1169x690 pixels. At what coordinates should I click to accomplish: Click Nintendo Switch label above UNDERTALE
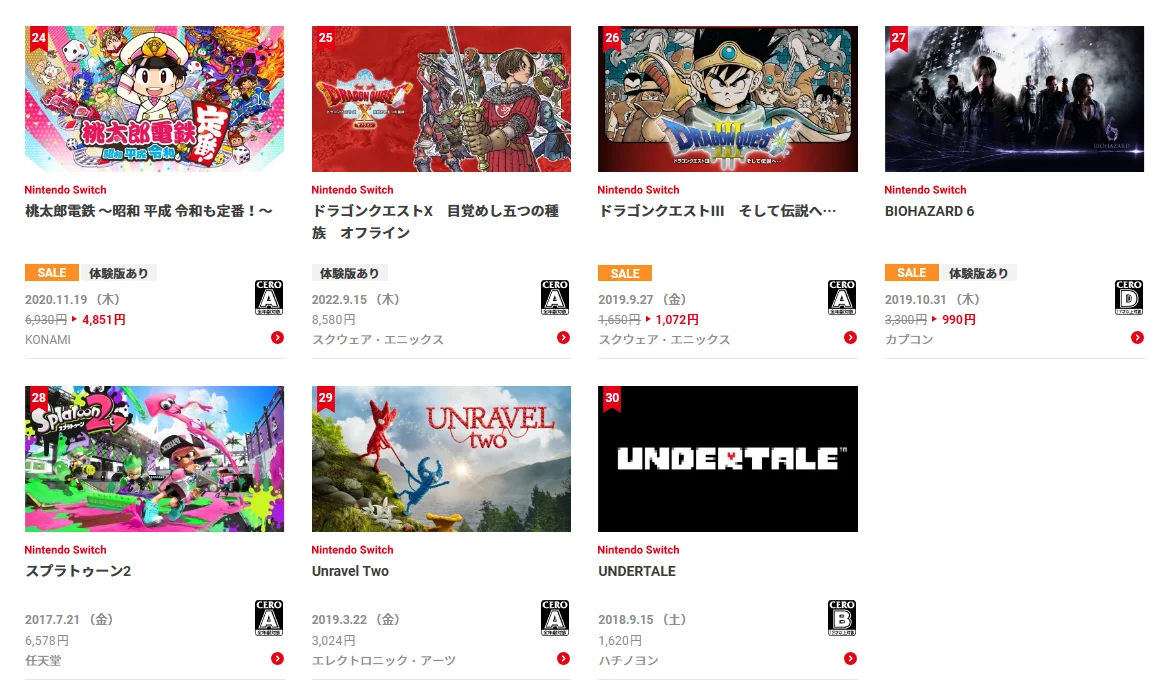tap(638, 550)
